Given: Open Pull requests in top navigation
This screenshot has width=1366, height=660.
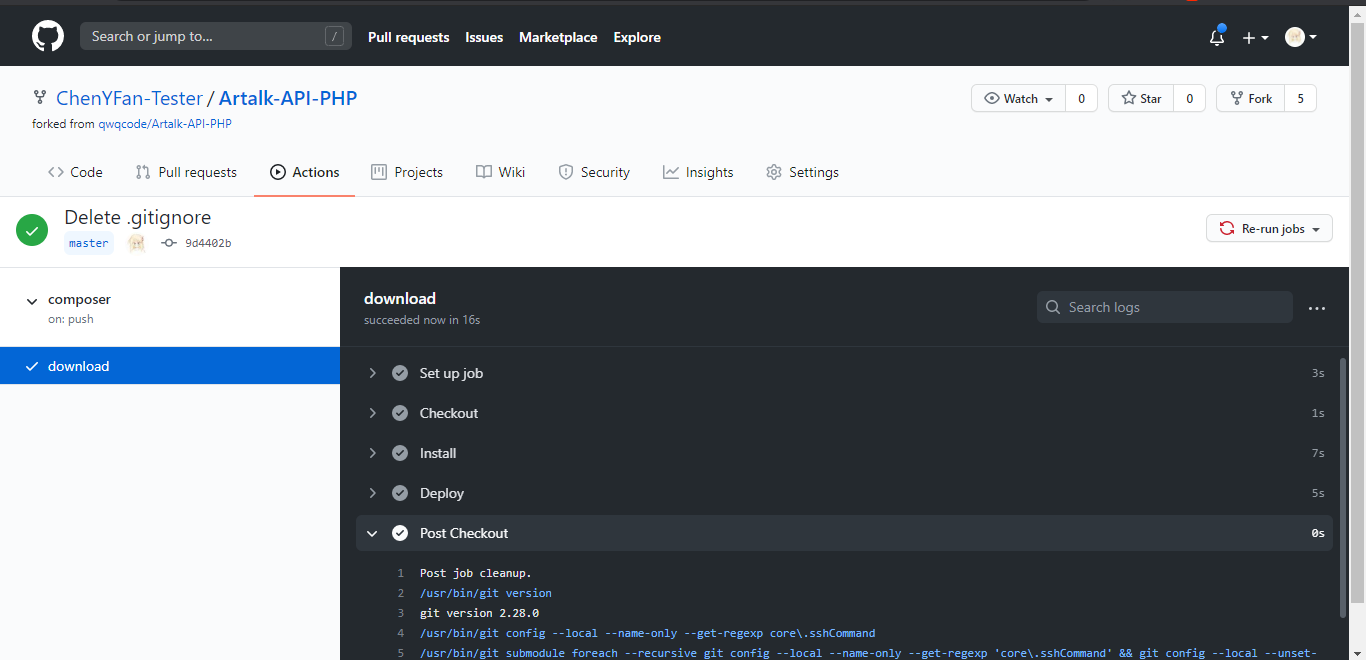Looking at the screenshot, I should coord(409,37).
